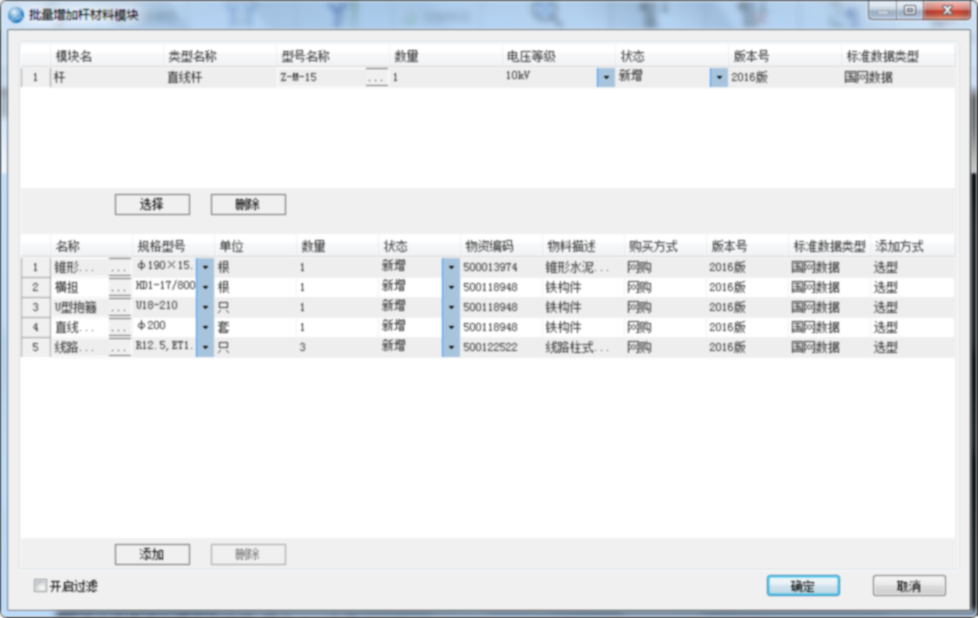Open the 状态 dropdown in the module row
Screen dimensions: 978x618
click(x=718, y=78)
